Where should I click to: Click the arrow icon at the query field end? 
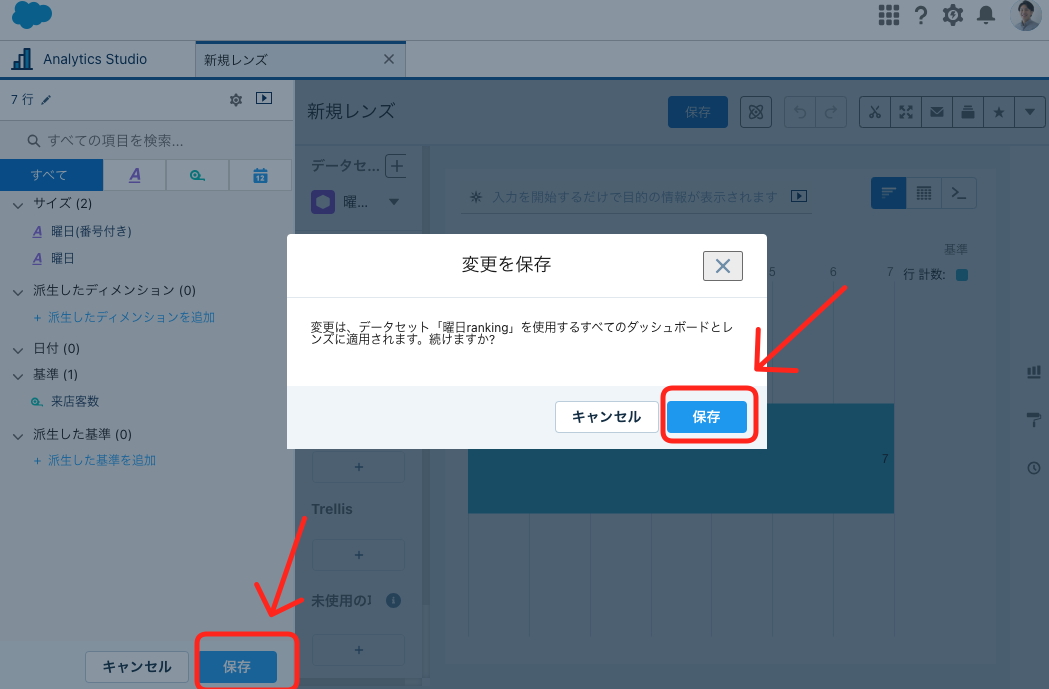(799, 196)
